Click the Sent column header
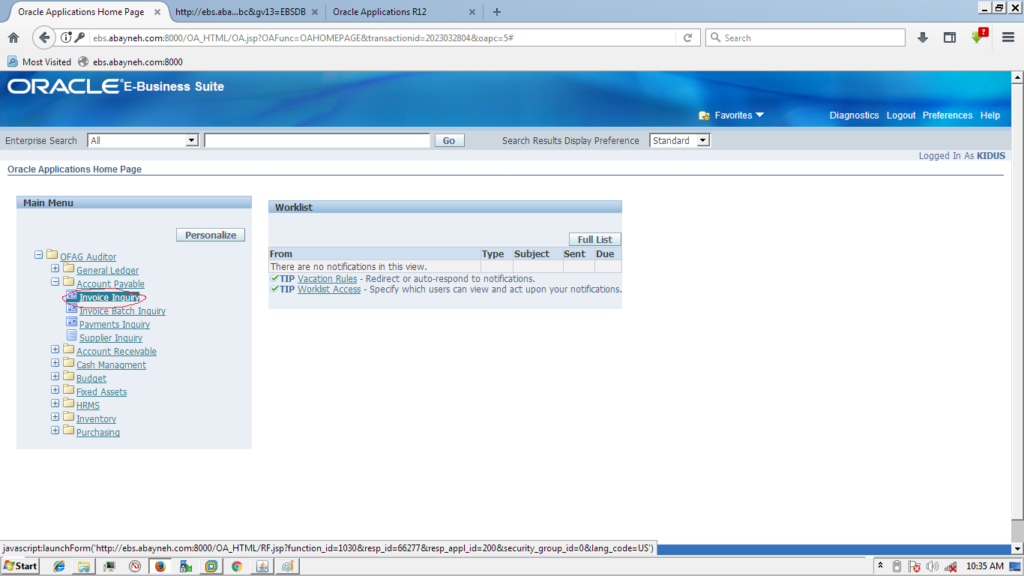Viewport: 1024px width, 576px height. (x=574, y=254)
